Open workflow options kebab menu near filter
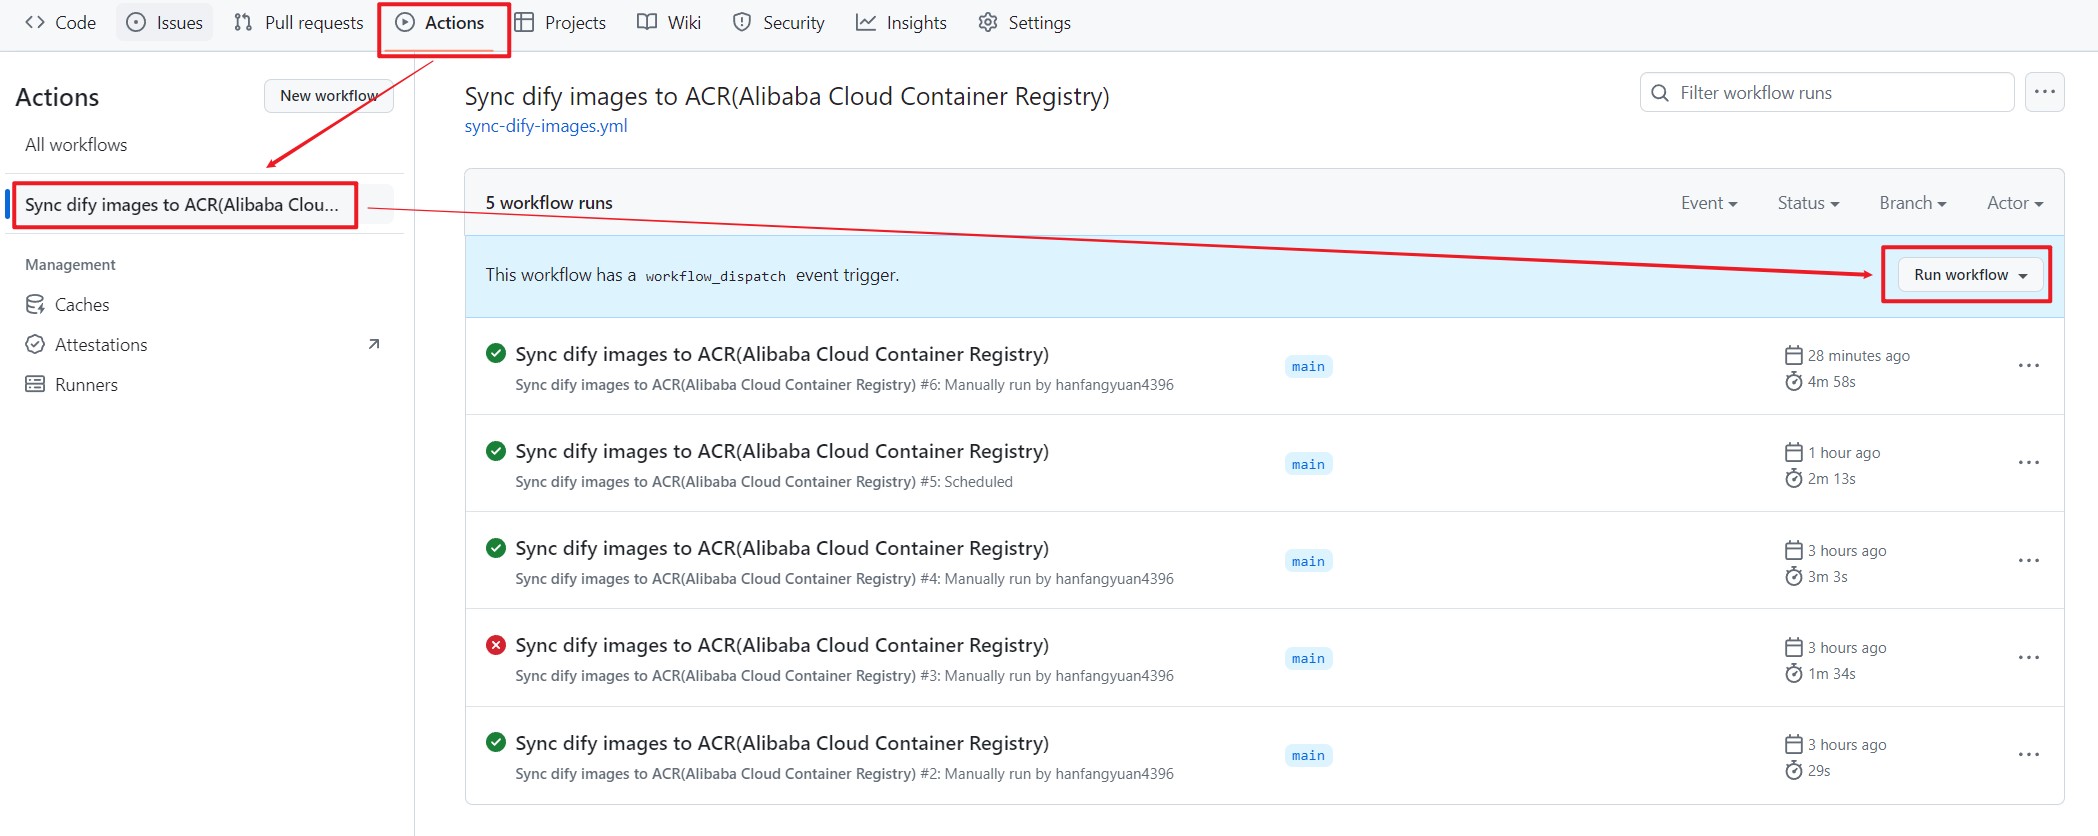2098x836 pixels. tap(2045, 92)
